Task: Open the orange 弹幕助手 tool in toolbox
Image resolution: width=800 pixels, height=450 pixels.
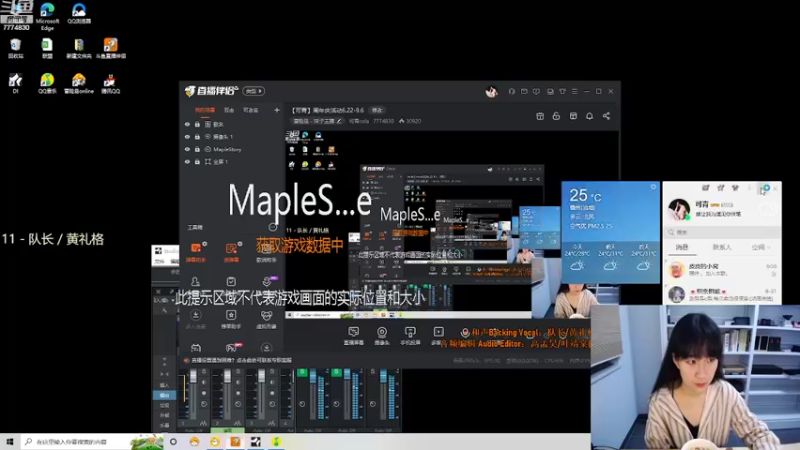Action: [196, 252]
